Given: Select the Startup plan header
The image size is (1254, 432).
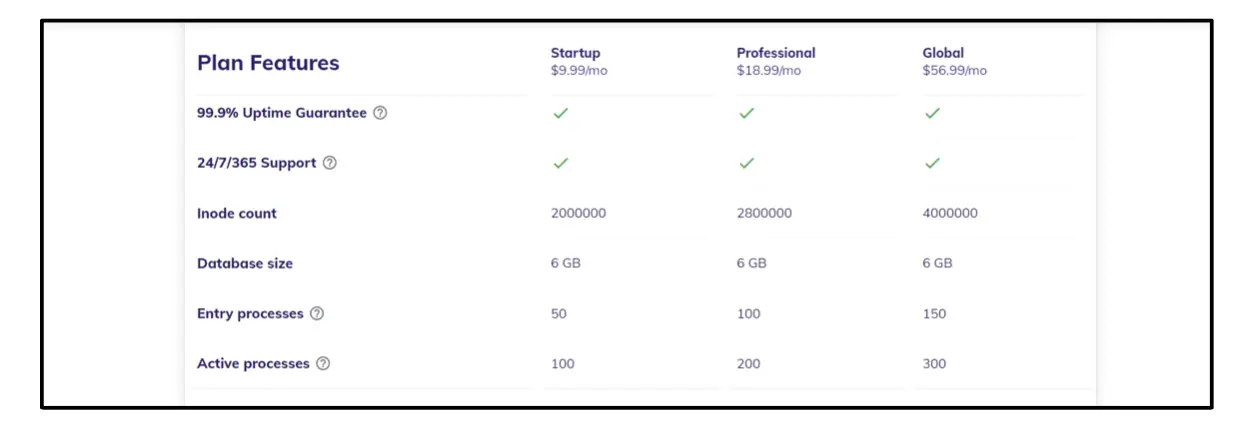Looking at the screenshot, I should click(575, 53).
